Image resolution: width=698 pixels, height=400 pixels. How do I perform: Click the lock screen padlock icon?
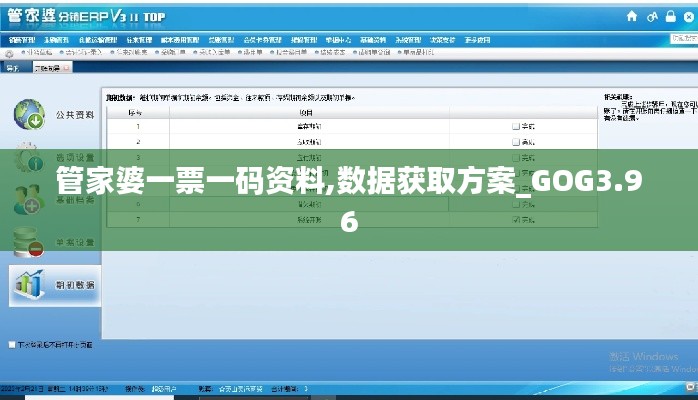670,17
